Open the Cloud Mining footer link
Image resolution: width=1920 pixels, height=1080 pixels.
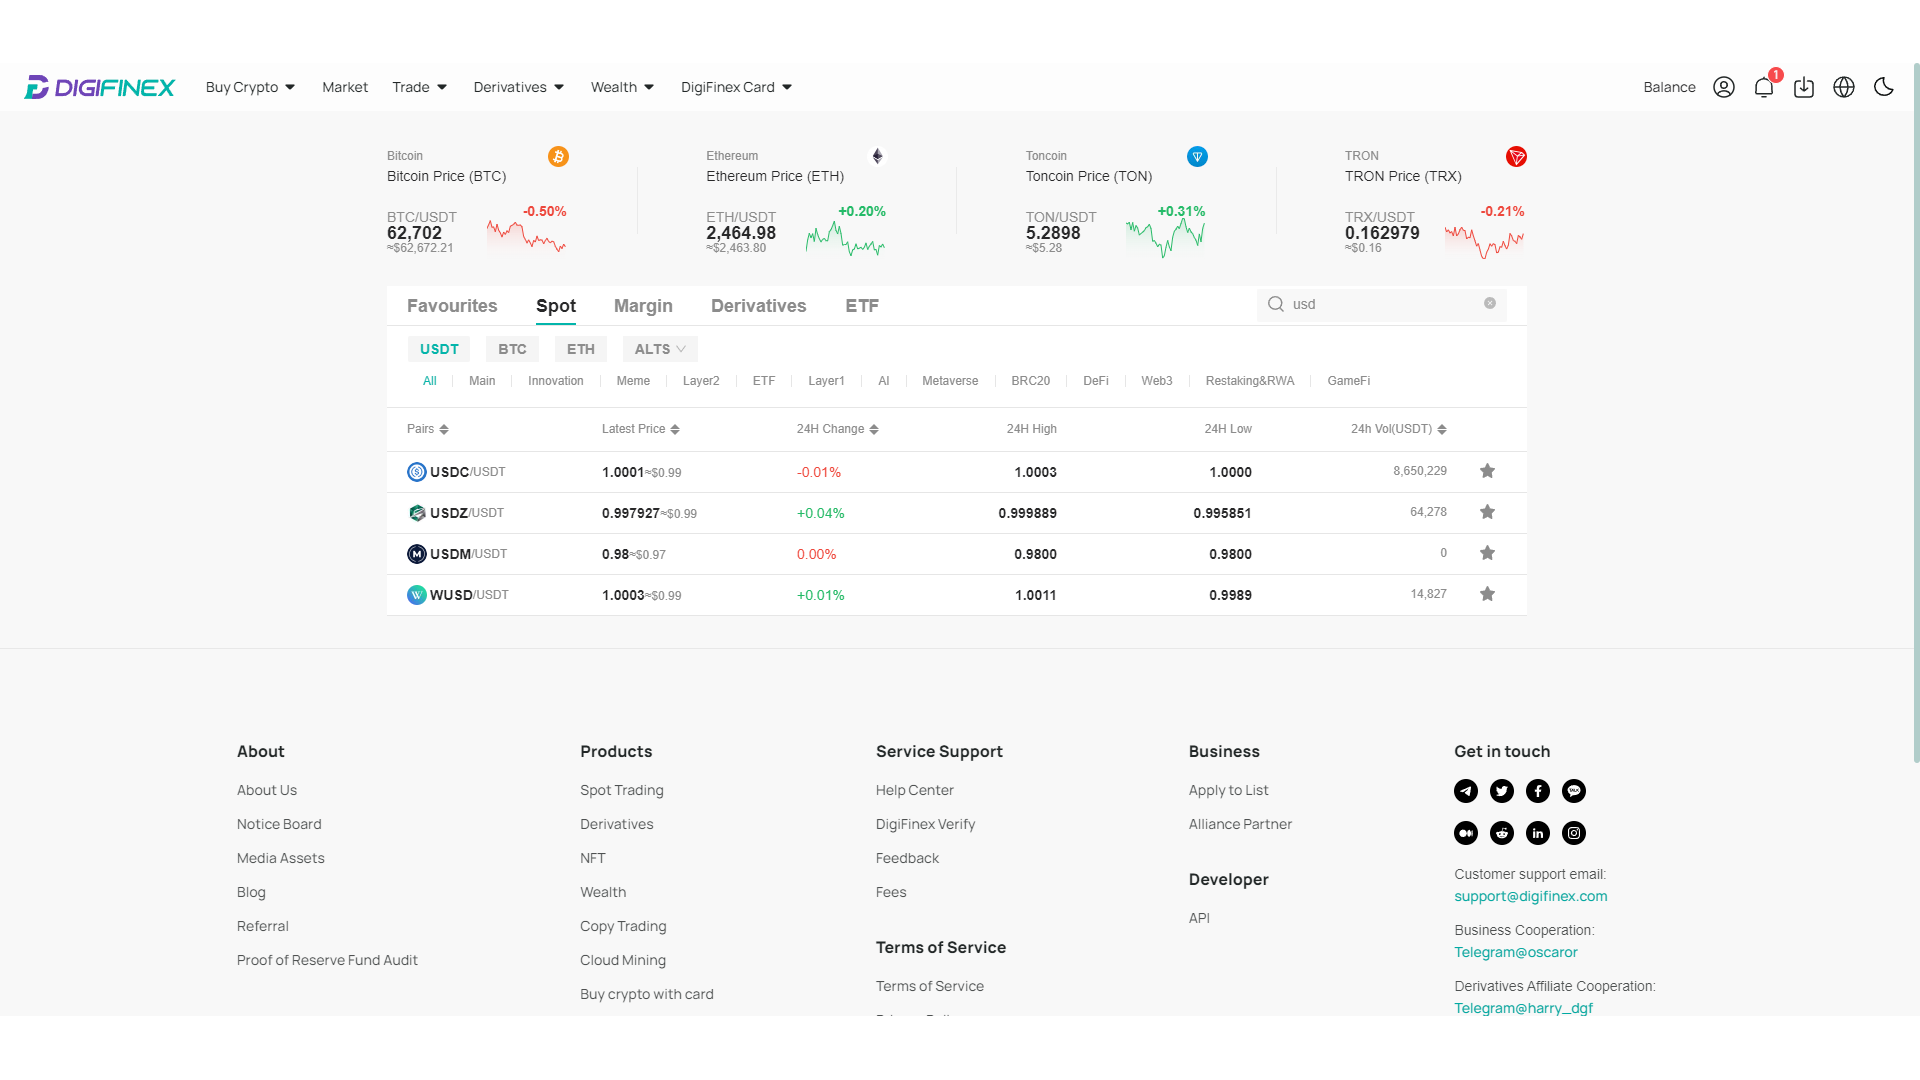[x=623, y=960]
